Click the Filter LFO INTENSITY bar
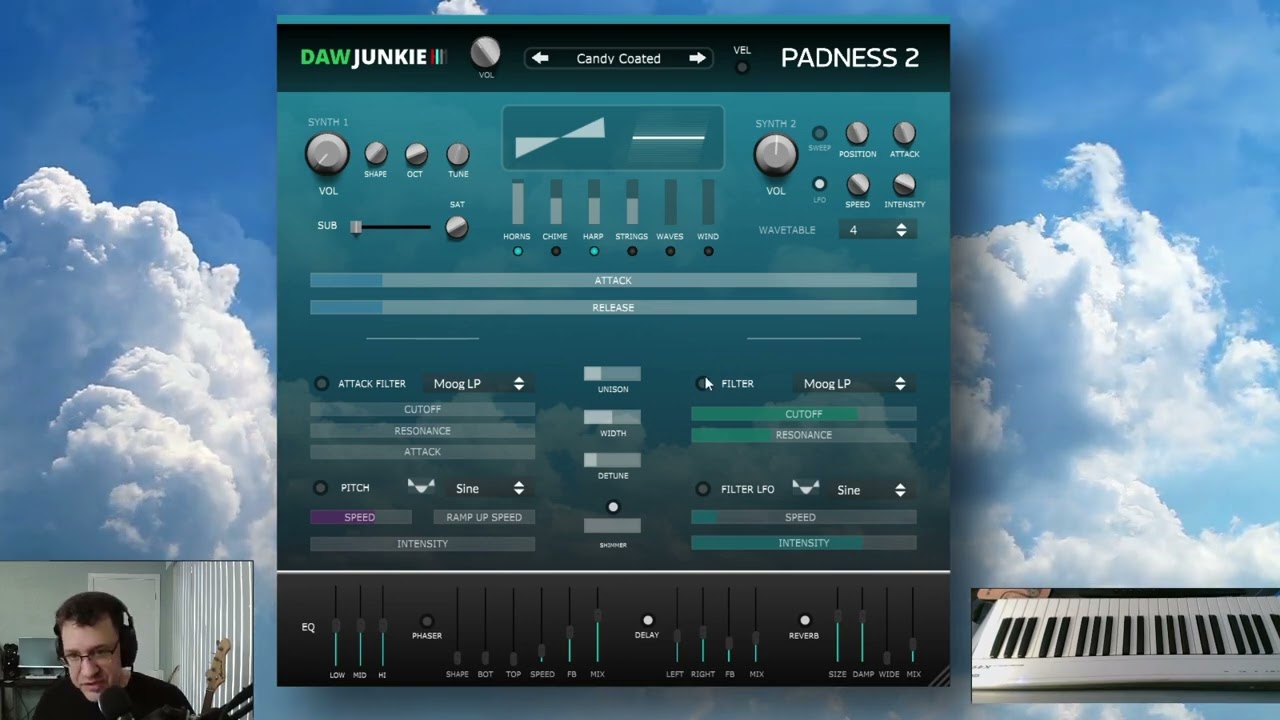1280x720 pixels. 804,543
